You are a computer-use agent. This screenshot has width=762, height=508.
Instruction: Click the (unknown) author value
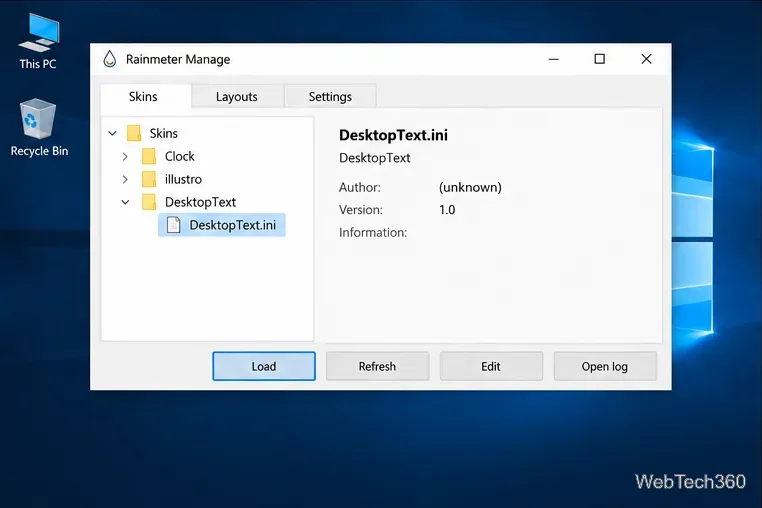pos(470,187)
